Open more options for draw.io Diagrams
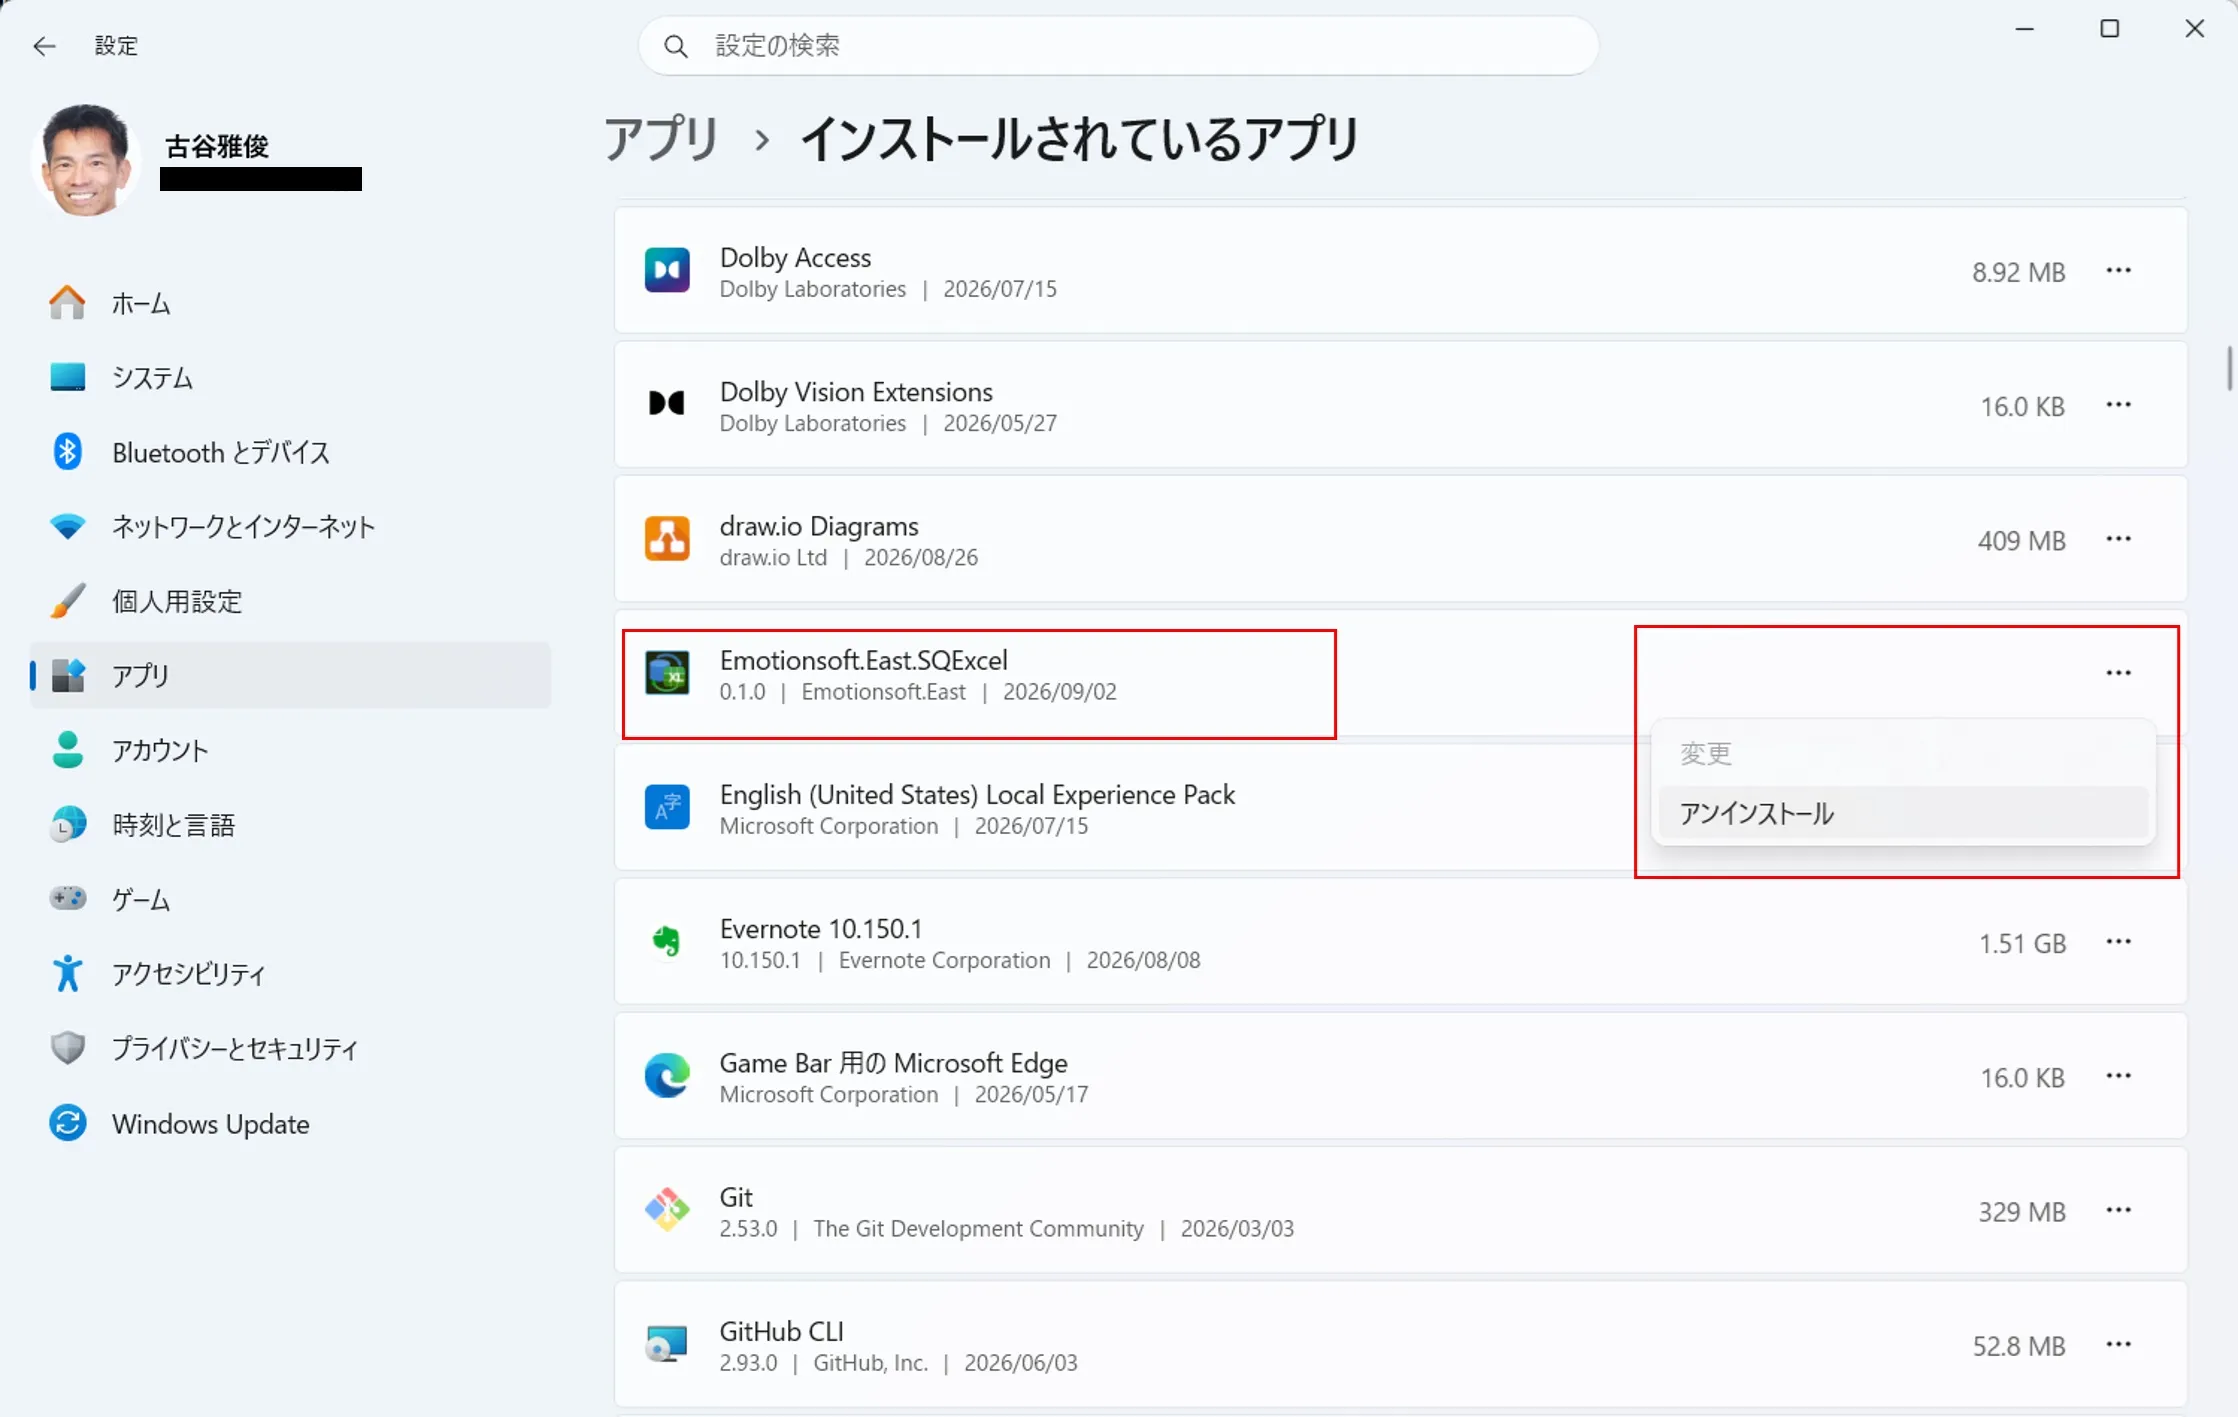This screenshot has height=1417, width=2238. click(2119, 539)
